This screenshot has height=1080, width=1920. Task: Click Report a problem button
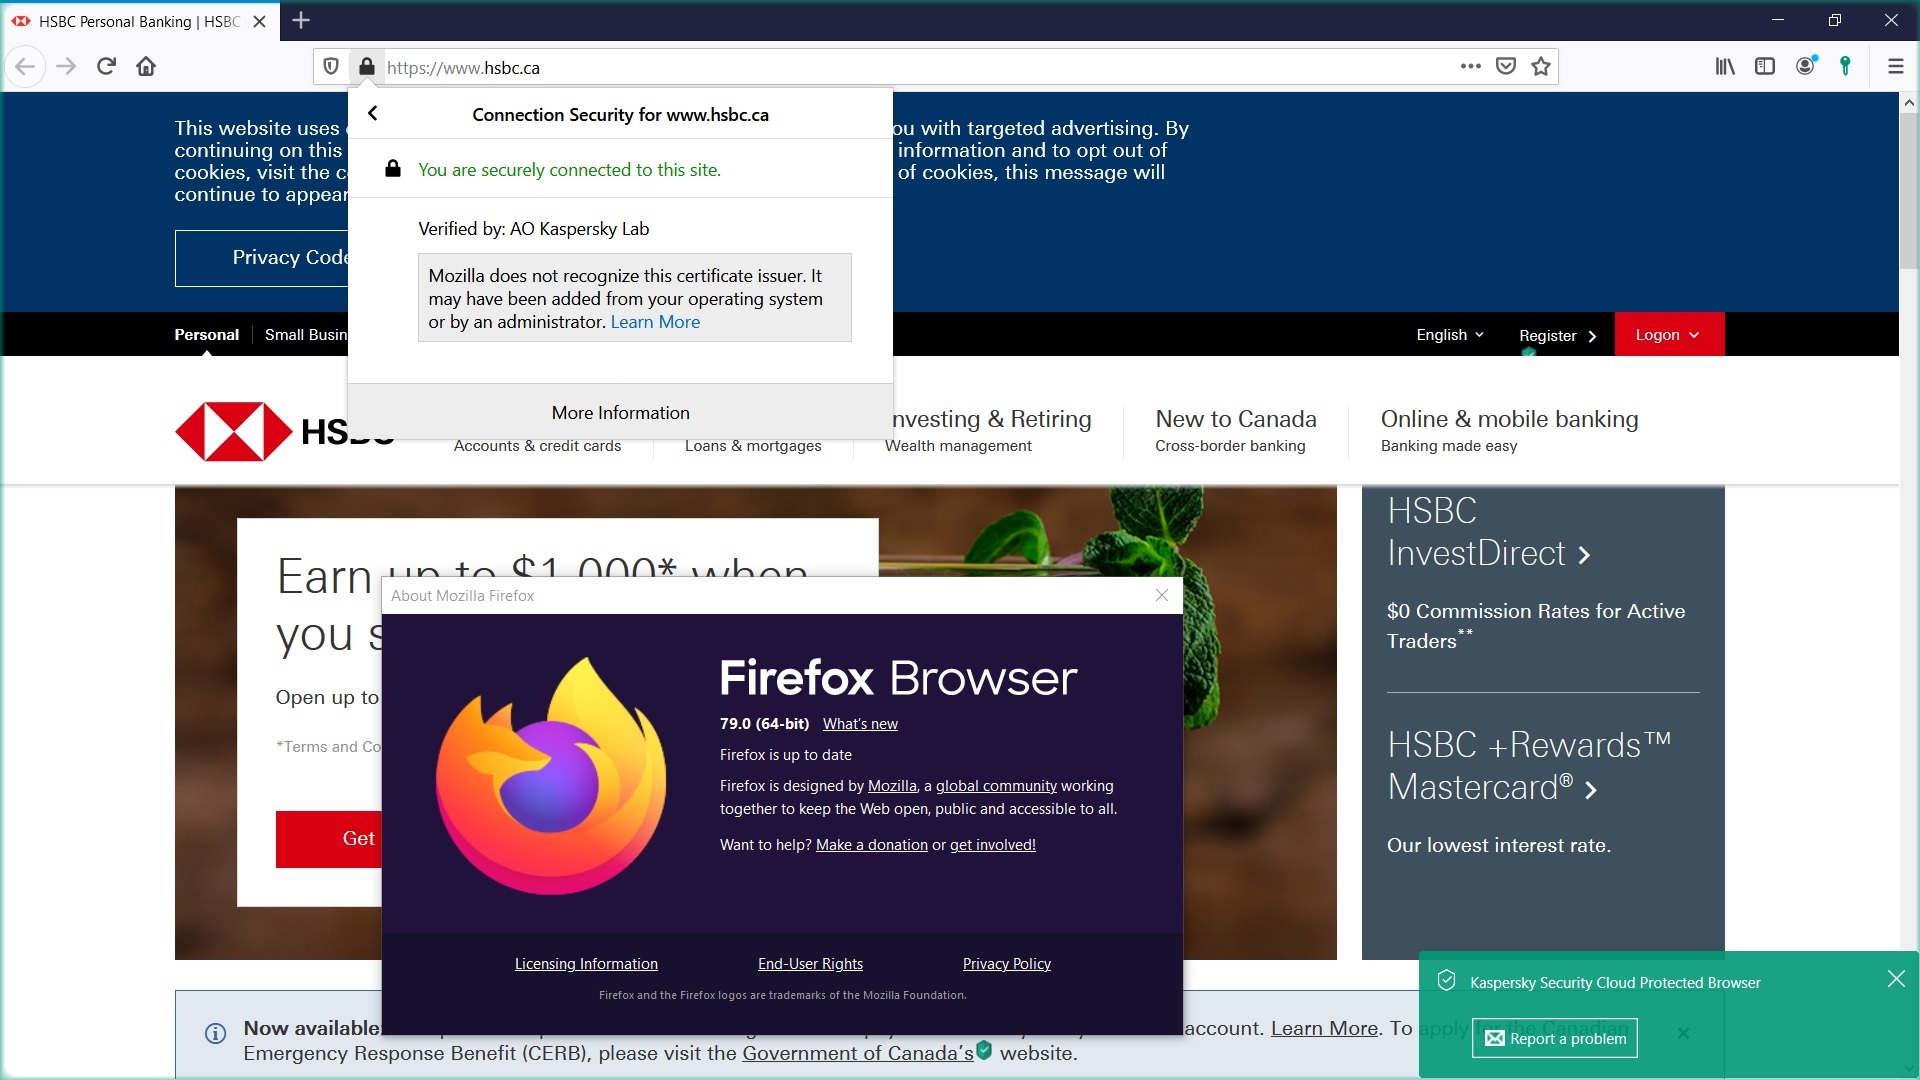click(x=1555, y=1039)
